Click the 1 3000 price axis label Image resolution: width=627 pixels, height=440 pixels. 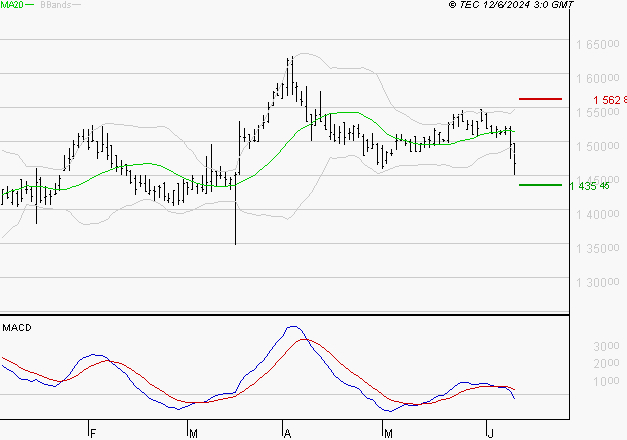click(x=598, y=283)
